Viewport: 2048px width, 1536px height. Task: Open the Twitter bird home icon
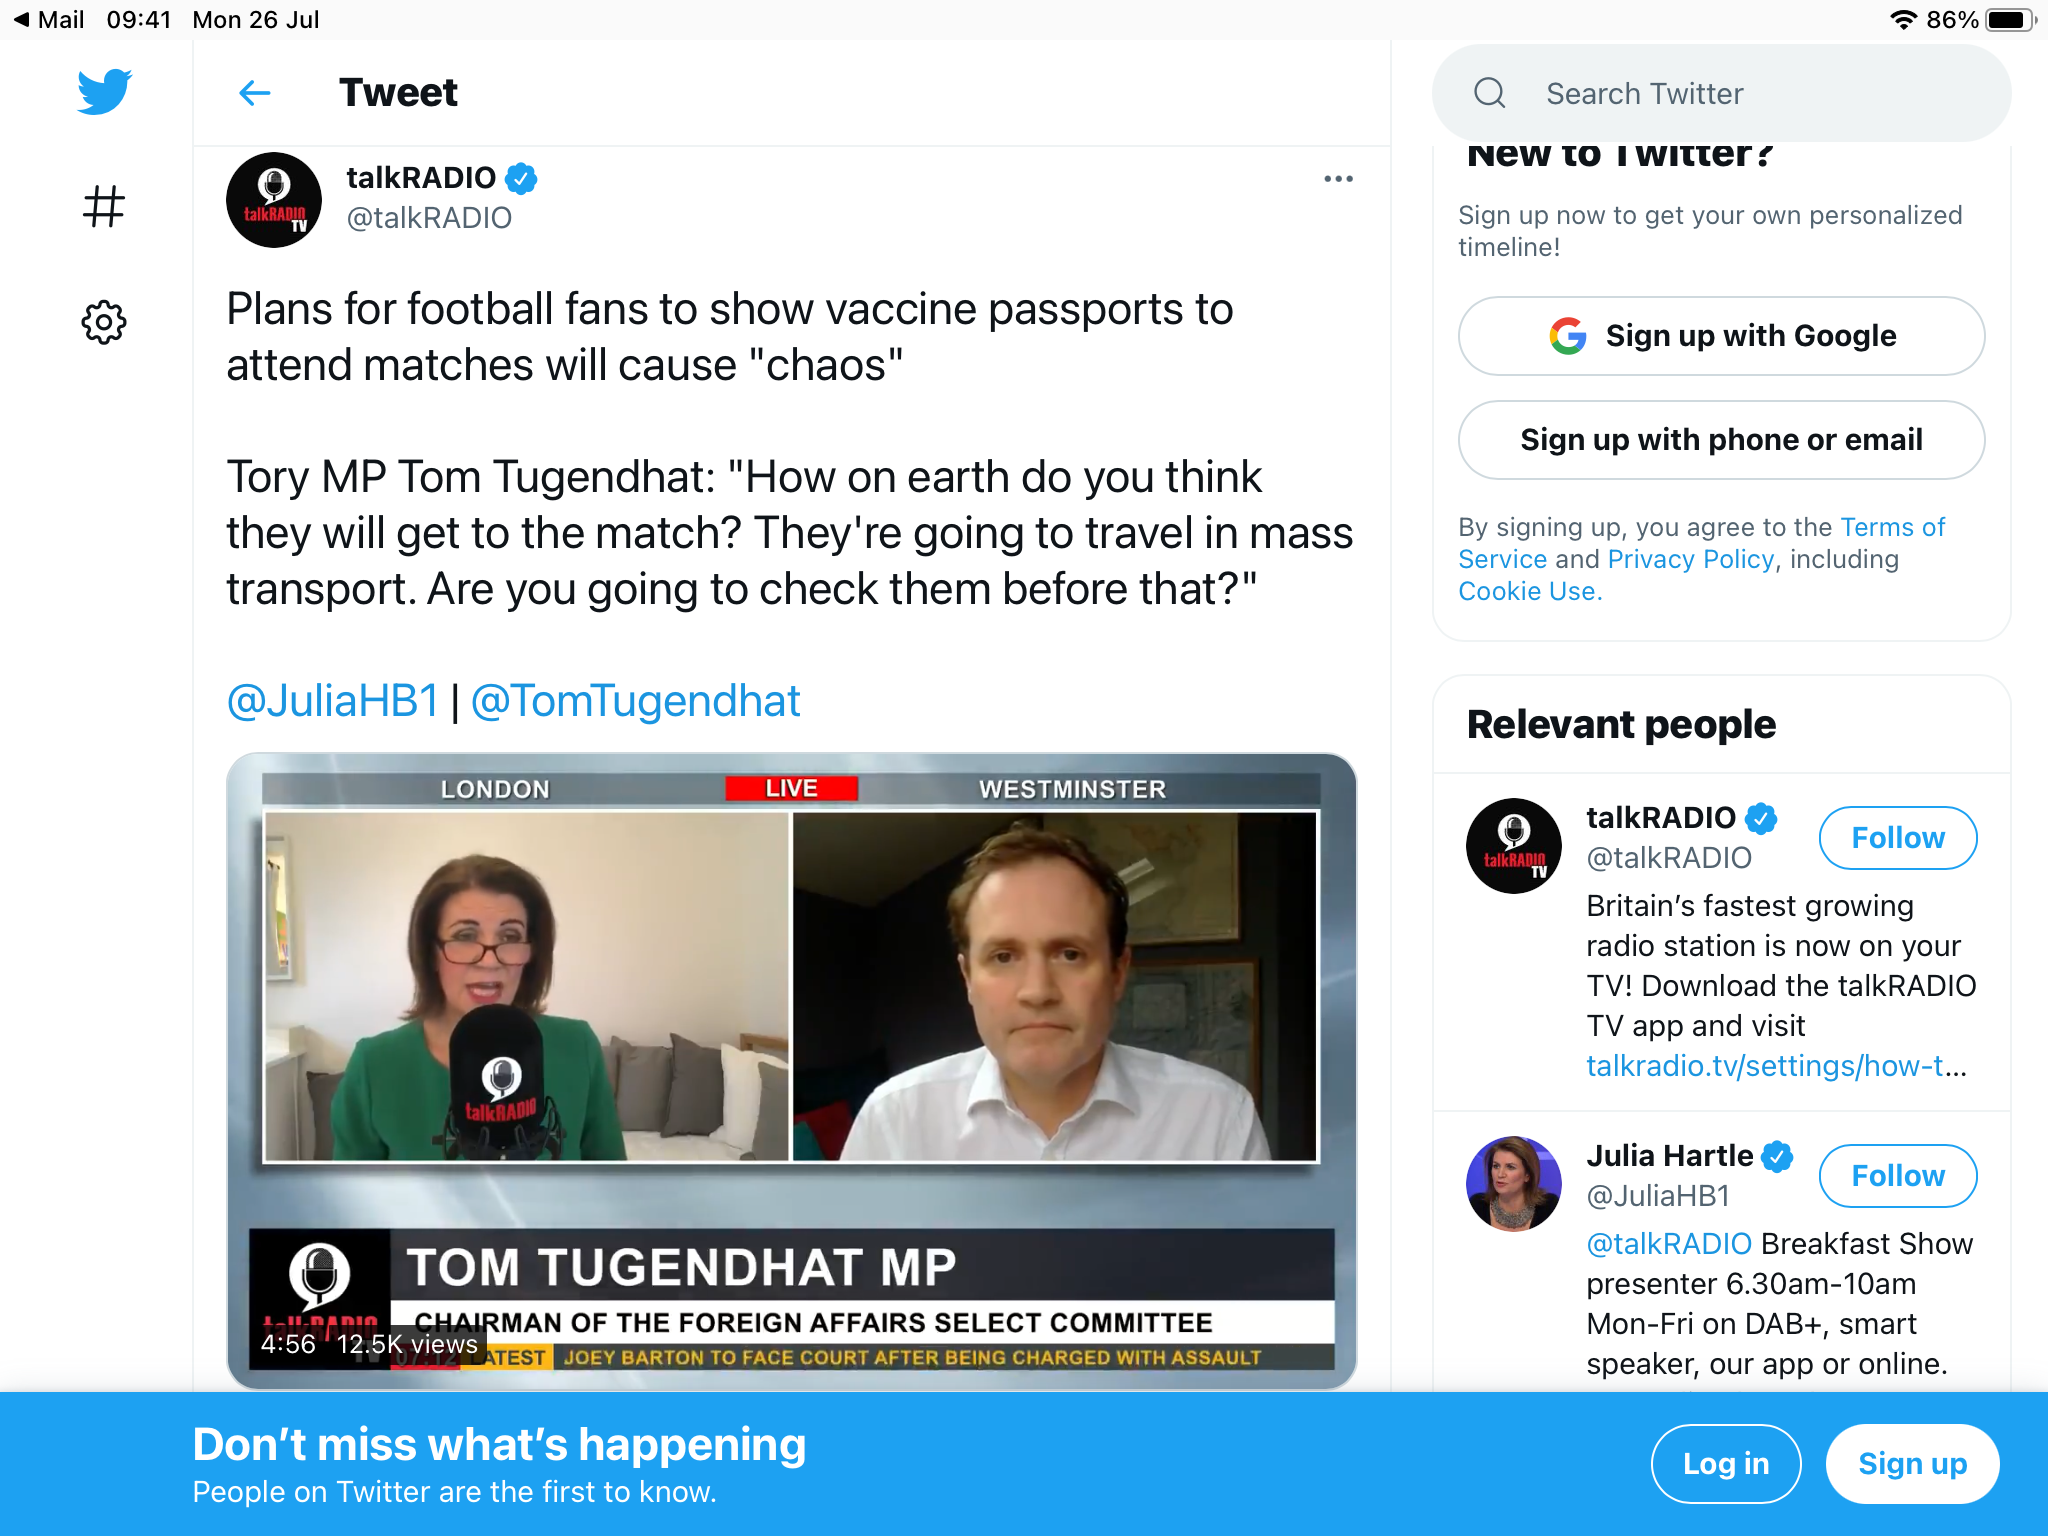(104, 92)
